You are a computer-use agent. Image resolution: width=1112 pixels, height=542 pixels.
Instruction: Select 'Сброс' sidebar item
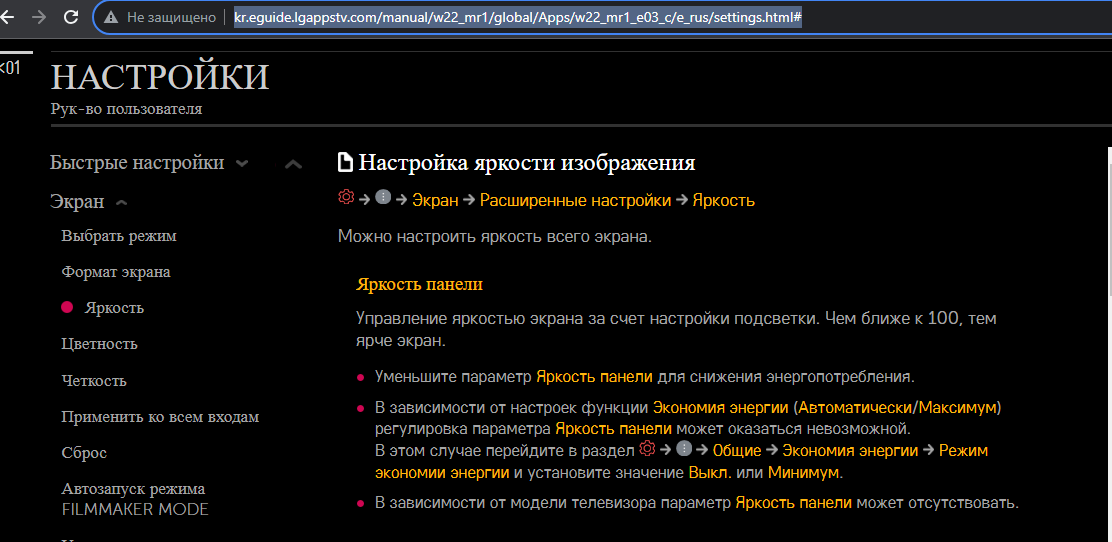tap(84, 453)
